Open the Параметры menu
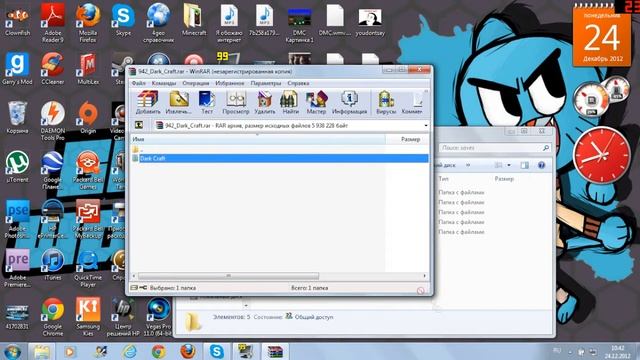This screenshot has width=640, height=360. click(x=266, y=83)
